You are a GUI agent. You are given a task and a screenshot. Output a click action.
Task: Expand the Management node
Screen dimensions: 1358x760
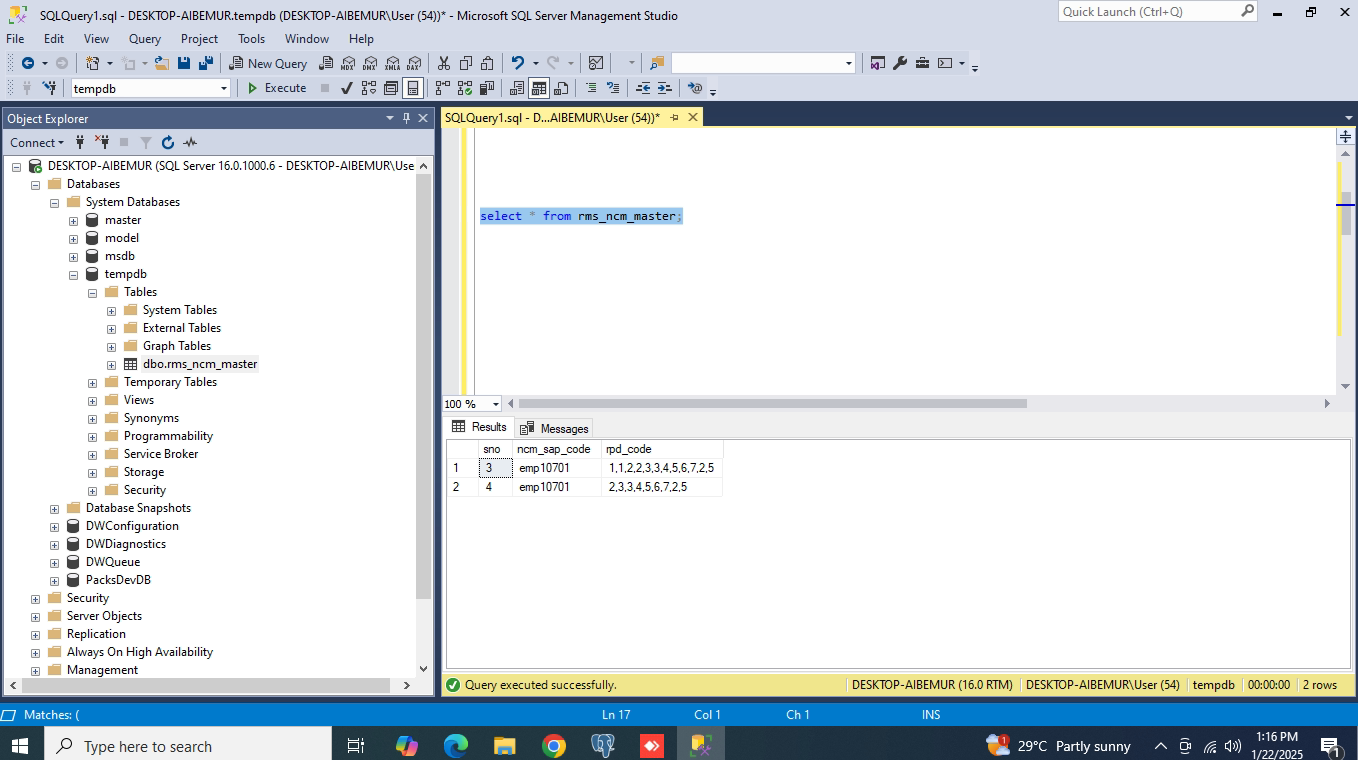[x=36, y=670]
